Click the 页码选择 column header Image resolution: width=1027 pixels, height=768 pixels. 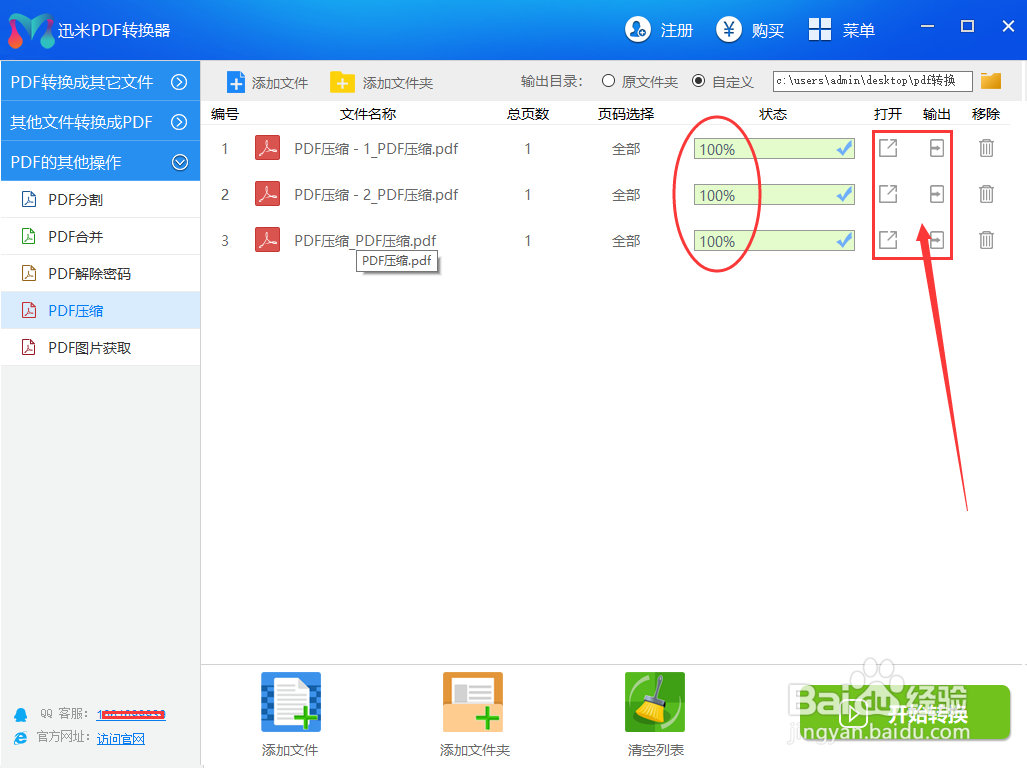tap(626, 114)
